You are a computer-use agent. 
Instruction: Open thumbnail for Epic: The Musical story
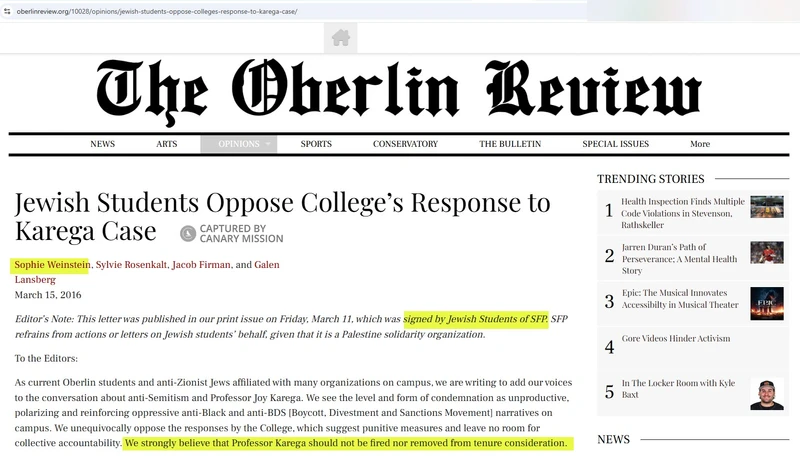coord(766,303)
